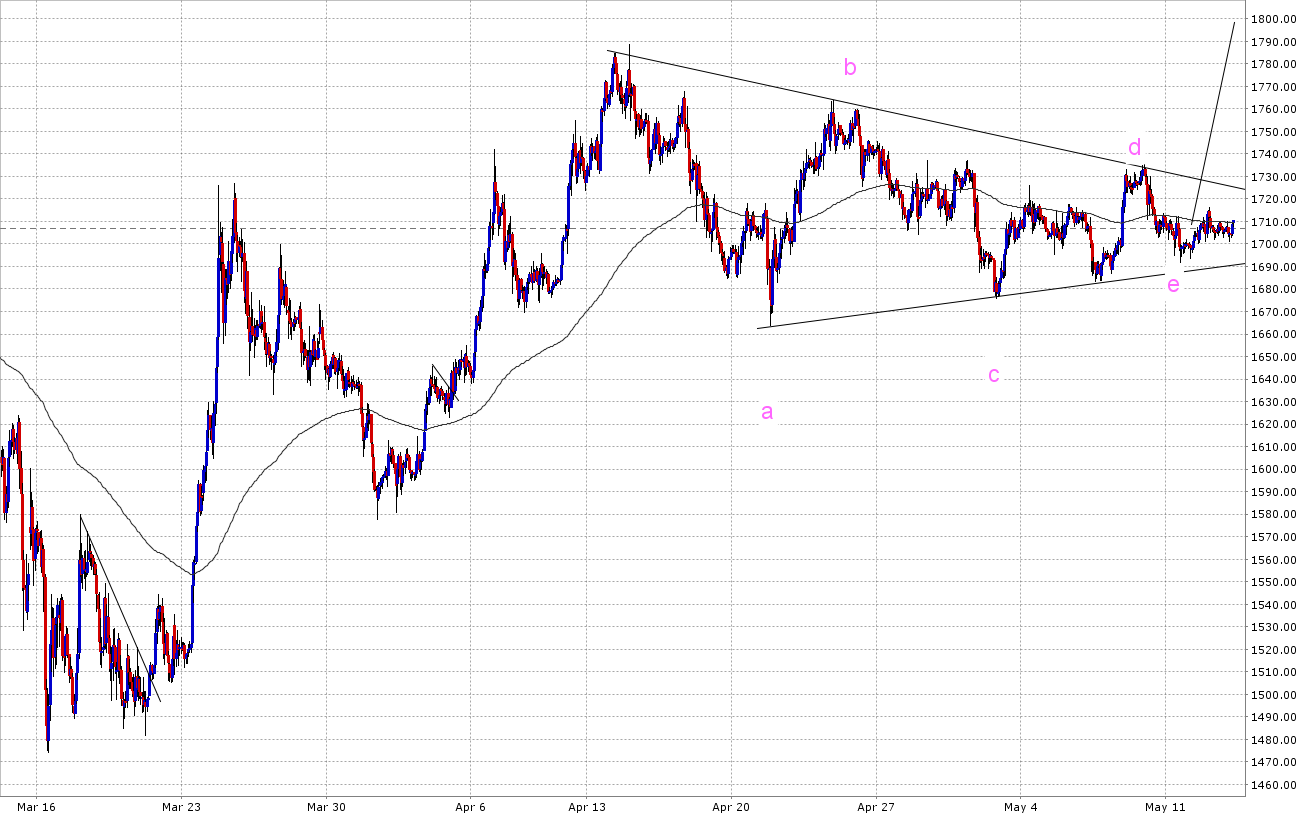Click the 1700.00 price axis label
The image size is (1305, 821).
(x=1276, y=245)
